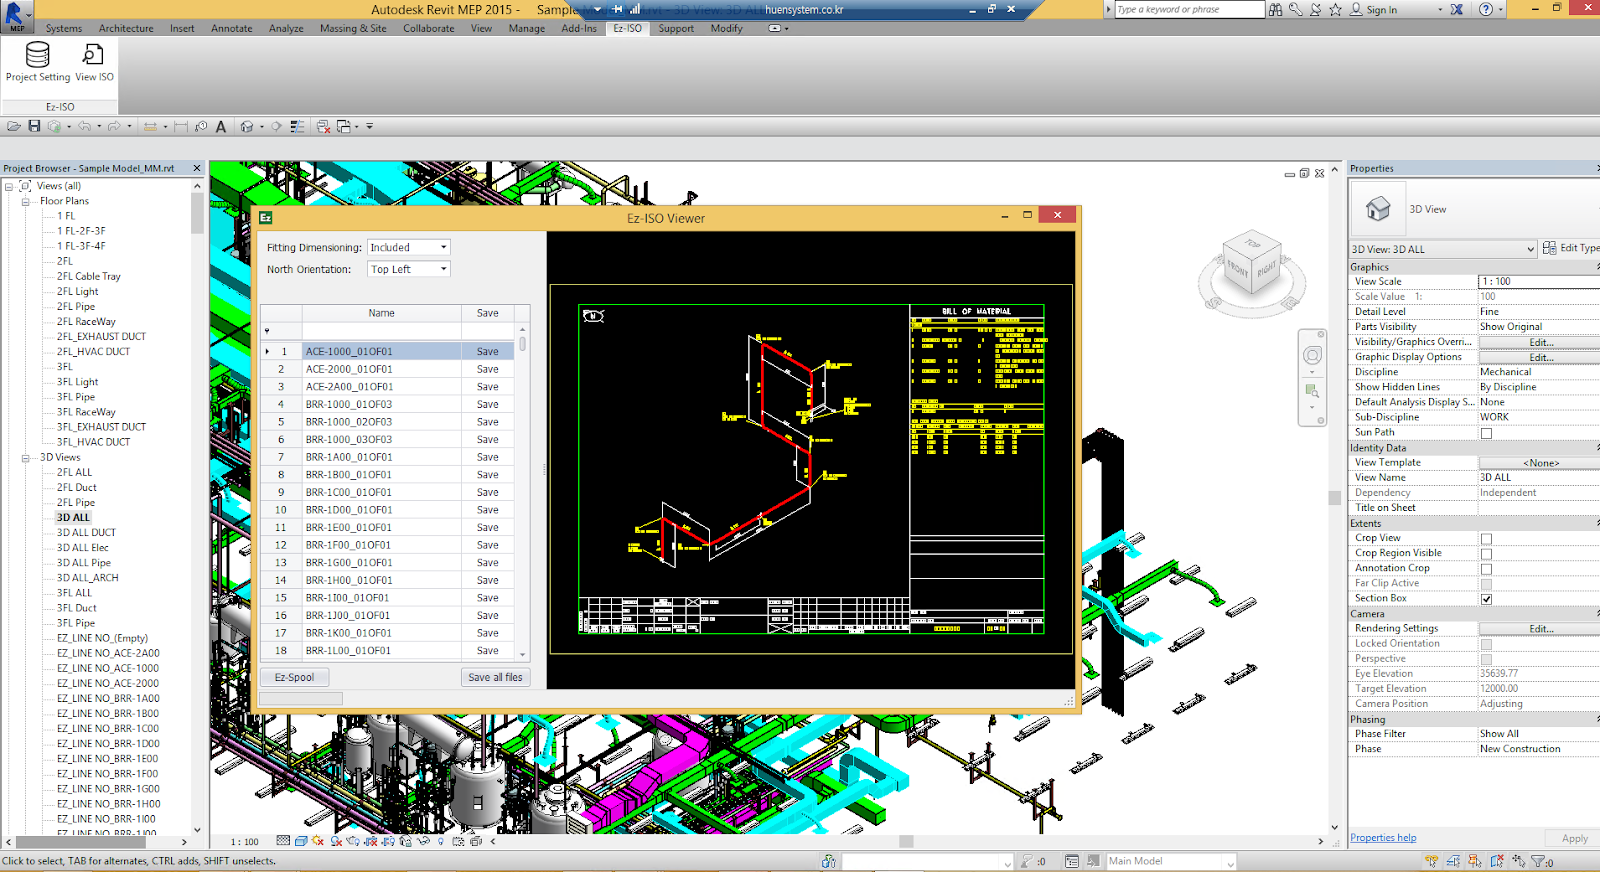Open the Annotate ribbon tab
The width and height of the screenshot is (1600, 872).
(232, 28)
